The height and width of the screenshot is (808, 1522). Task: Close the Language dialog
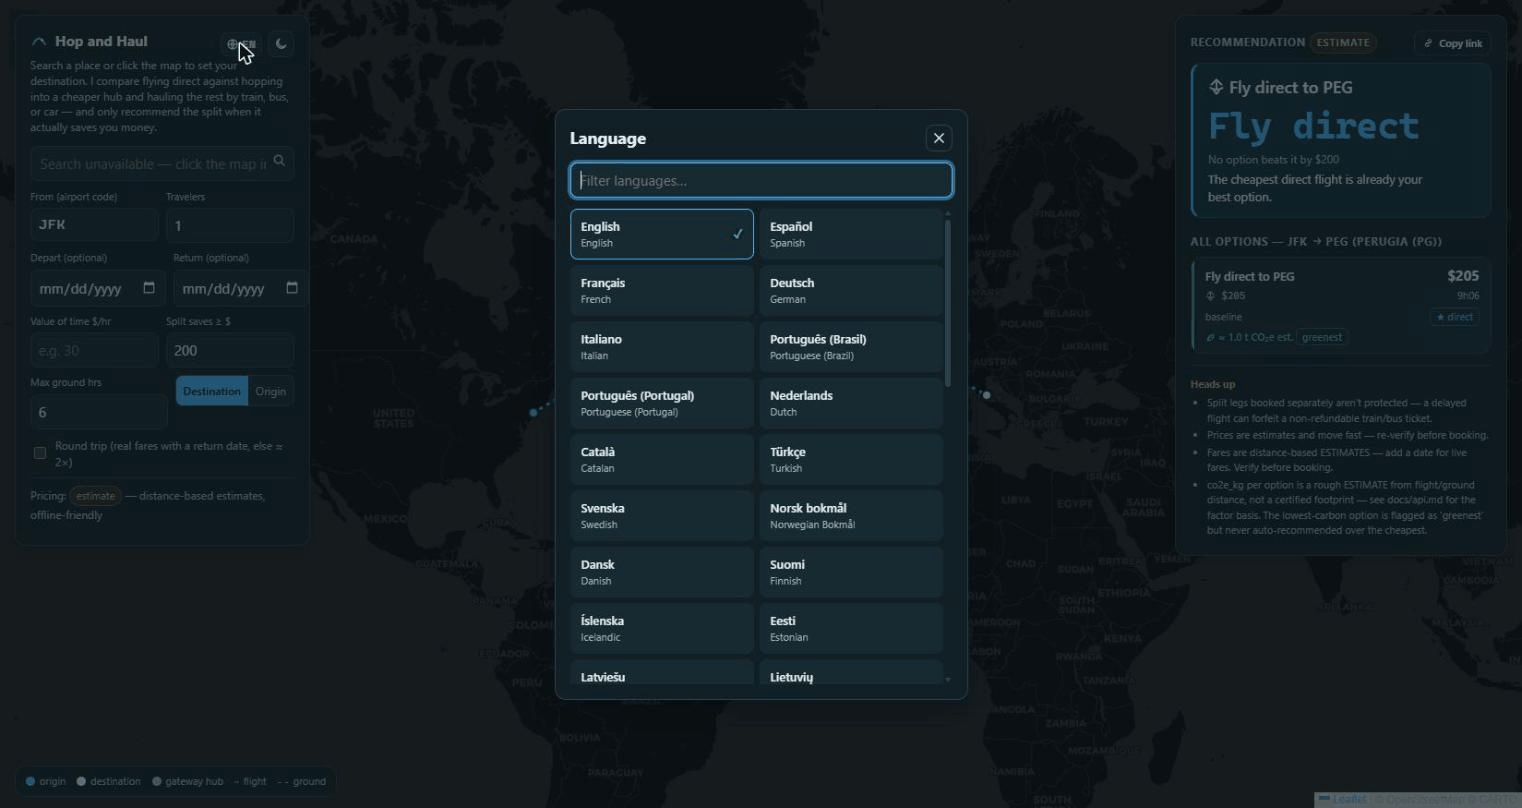(939, 138)
